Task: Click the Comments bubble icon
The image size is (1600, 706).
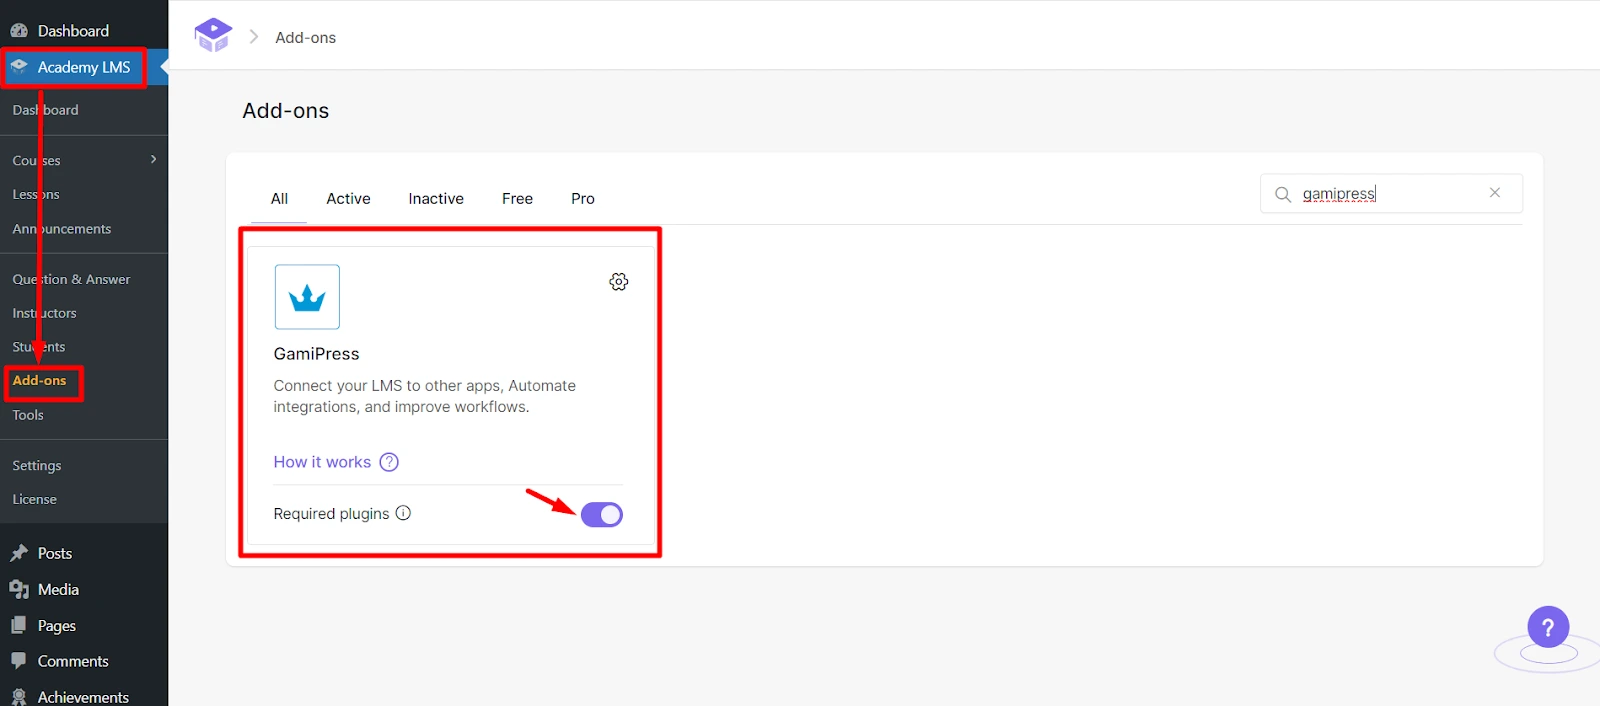Action: point(19,661)
